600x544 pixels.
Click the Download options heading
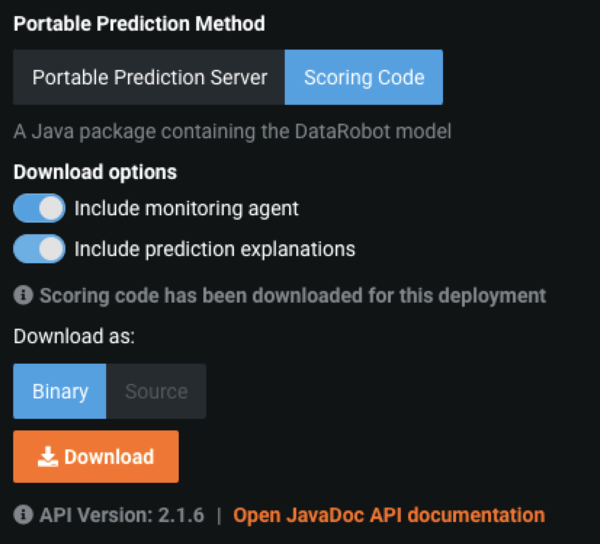(x=95, y=172)
